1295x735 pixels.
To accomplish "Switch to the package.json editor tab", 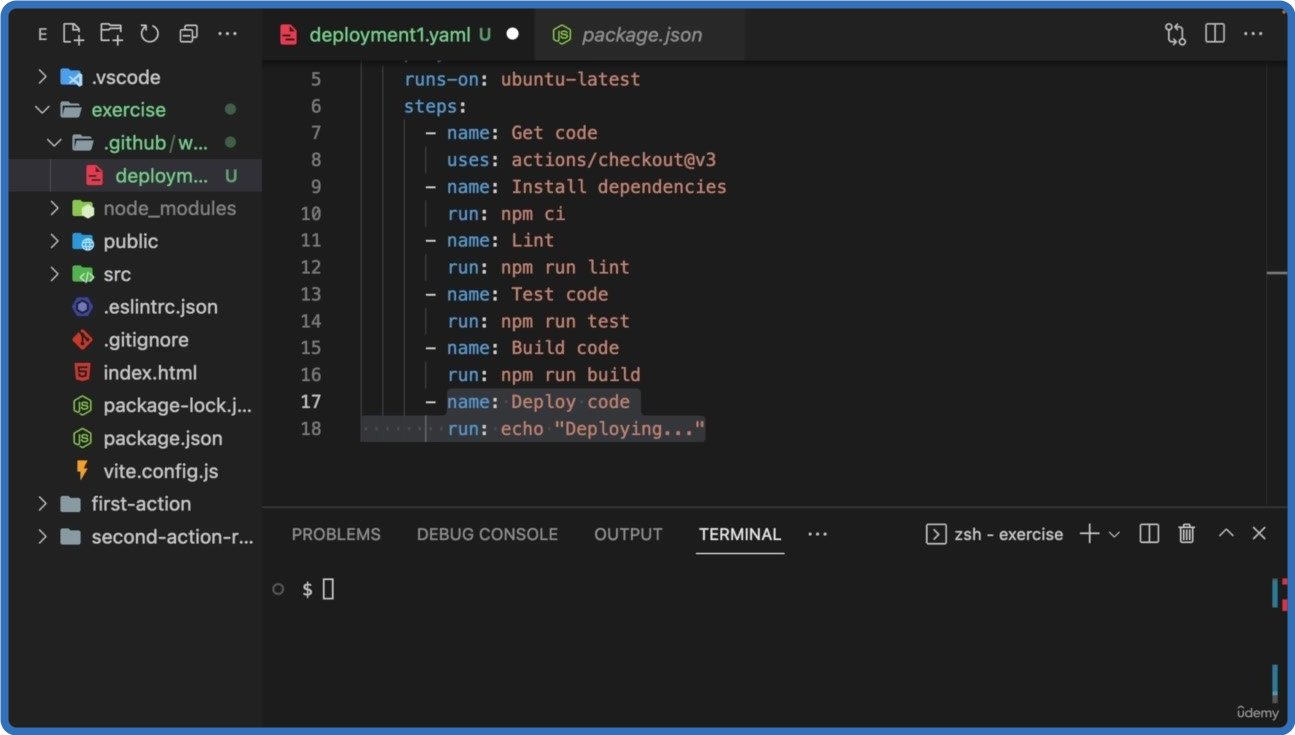I will coord(641,35).
